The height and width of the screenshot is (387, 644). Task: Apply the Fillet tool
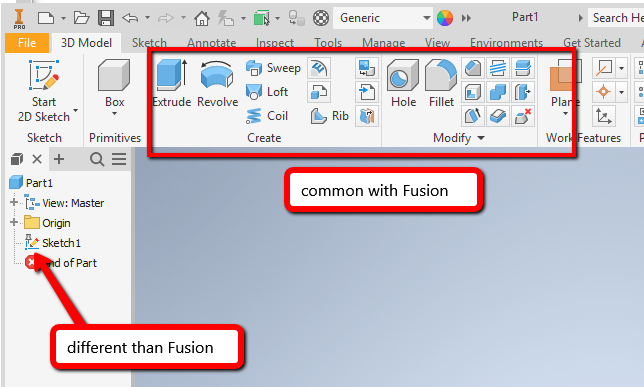click(x=441, y=83)
